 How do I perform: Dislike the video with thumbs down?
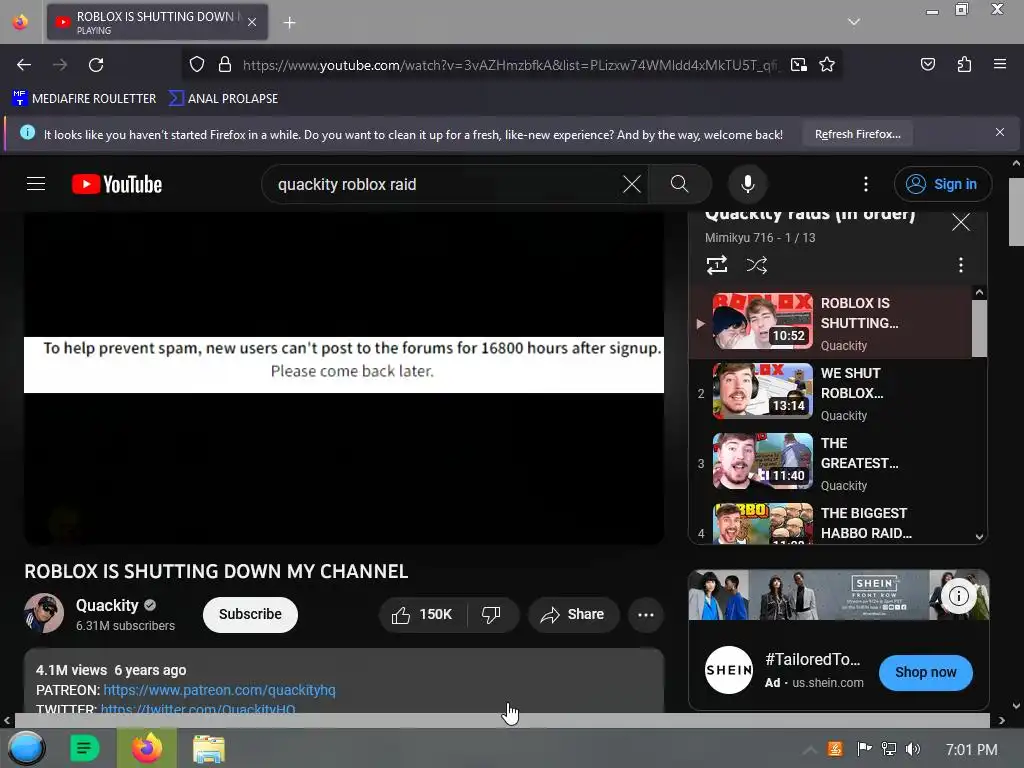(491, 615)
